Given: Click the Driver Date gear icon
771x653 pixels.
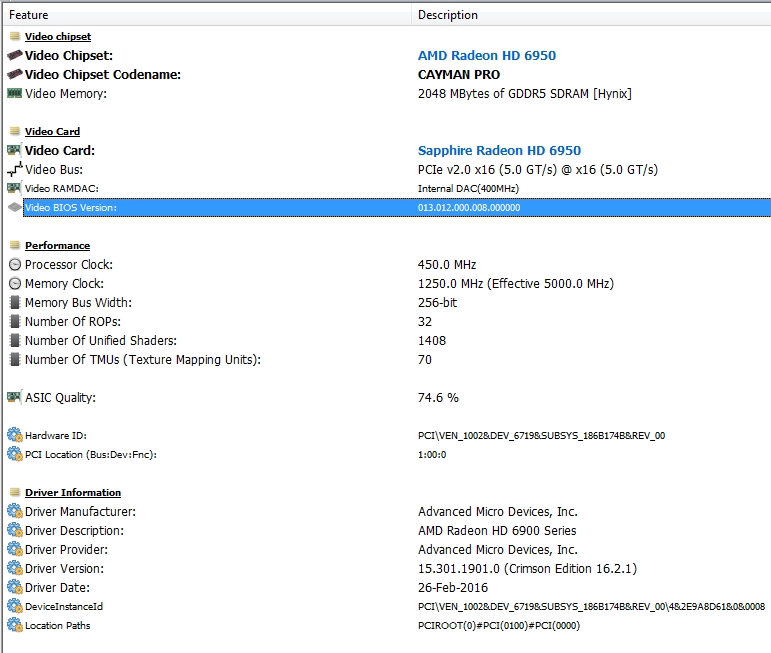Looking at the screenshot, I should [15, 587].
